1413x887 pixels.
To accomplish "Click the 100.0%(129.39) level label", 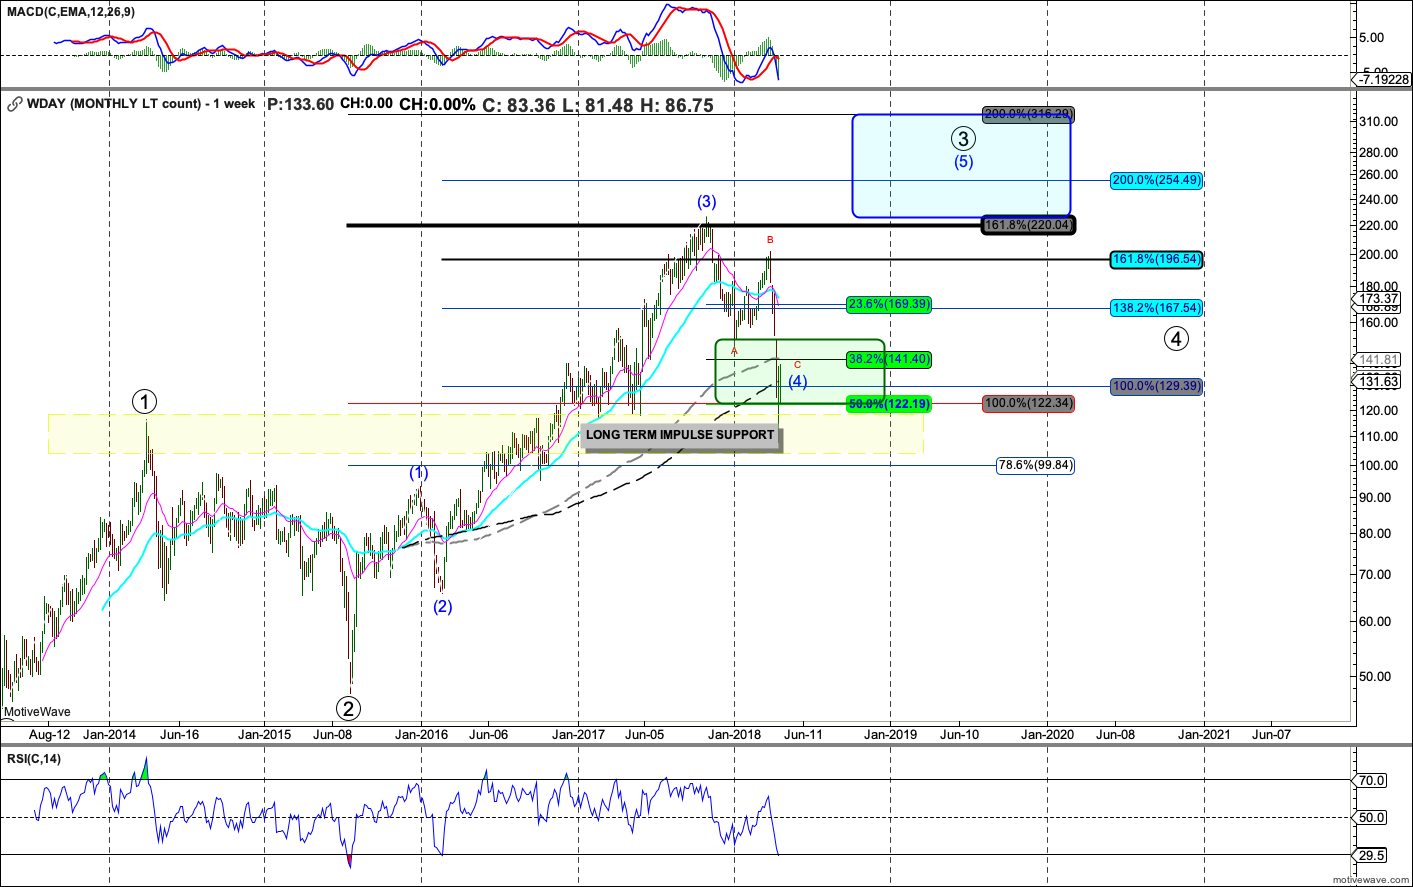I will pos(1157,386).
